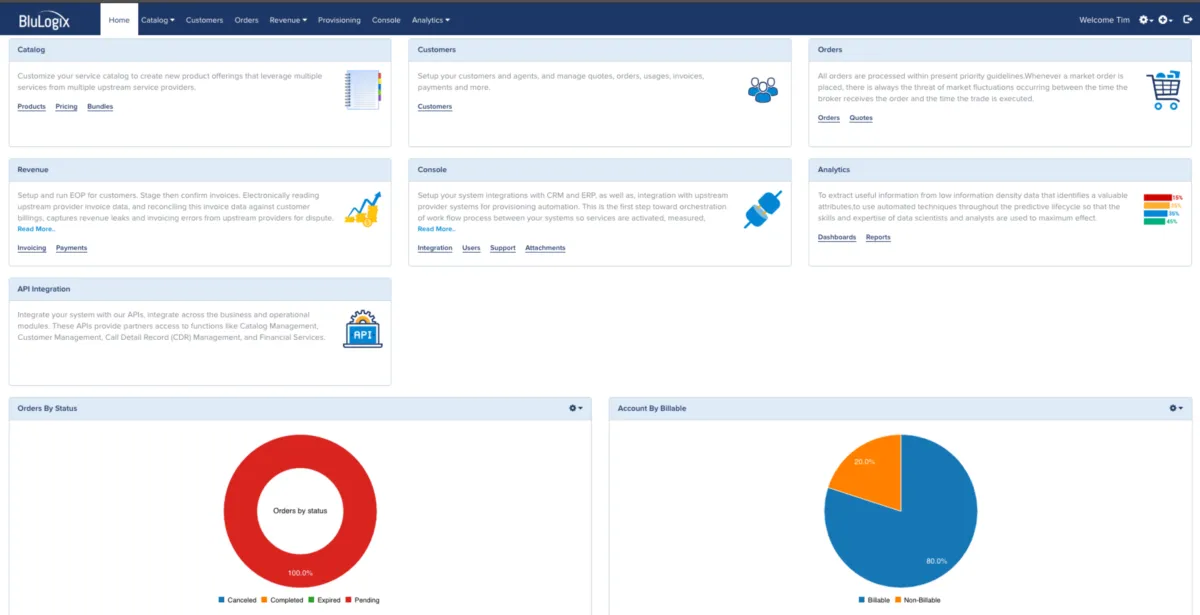Image resolution: width=1200 pixels, height=615 pixels.
Task: Toggle Pending legend item
Action: [362, 600]
